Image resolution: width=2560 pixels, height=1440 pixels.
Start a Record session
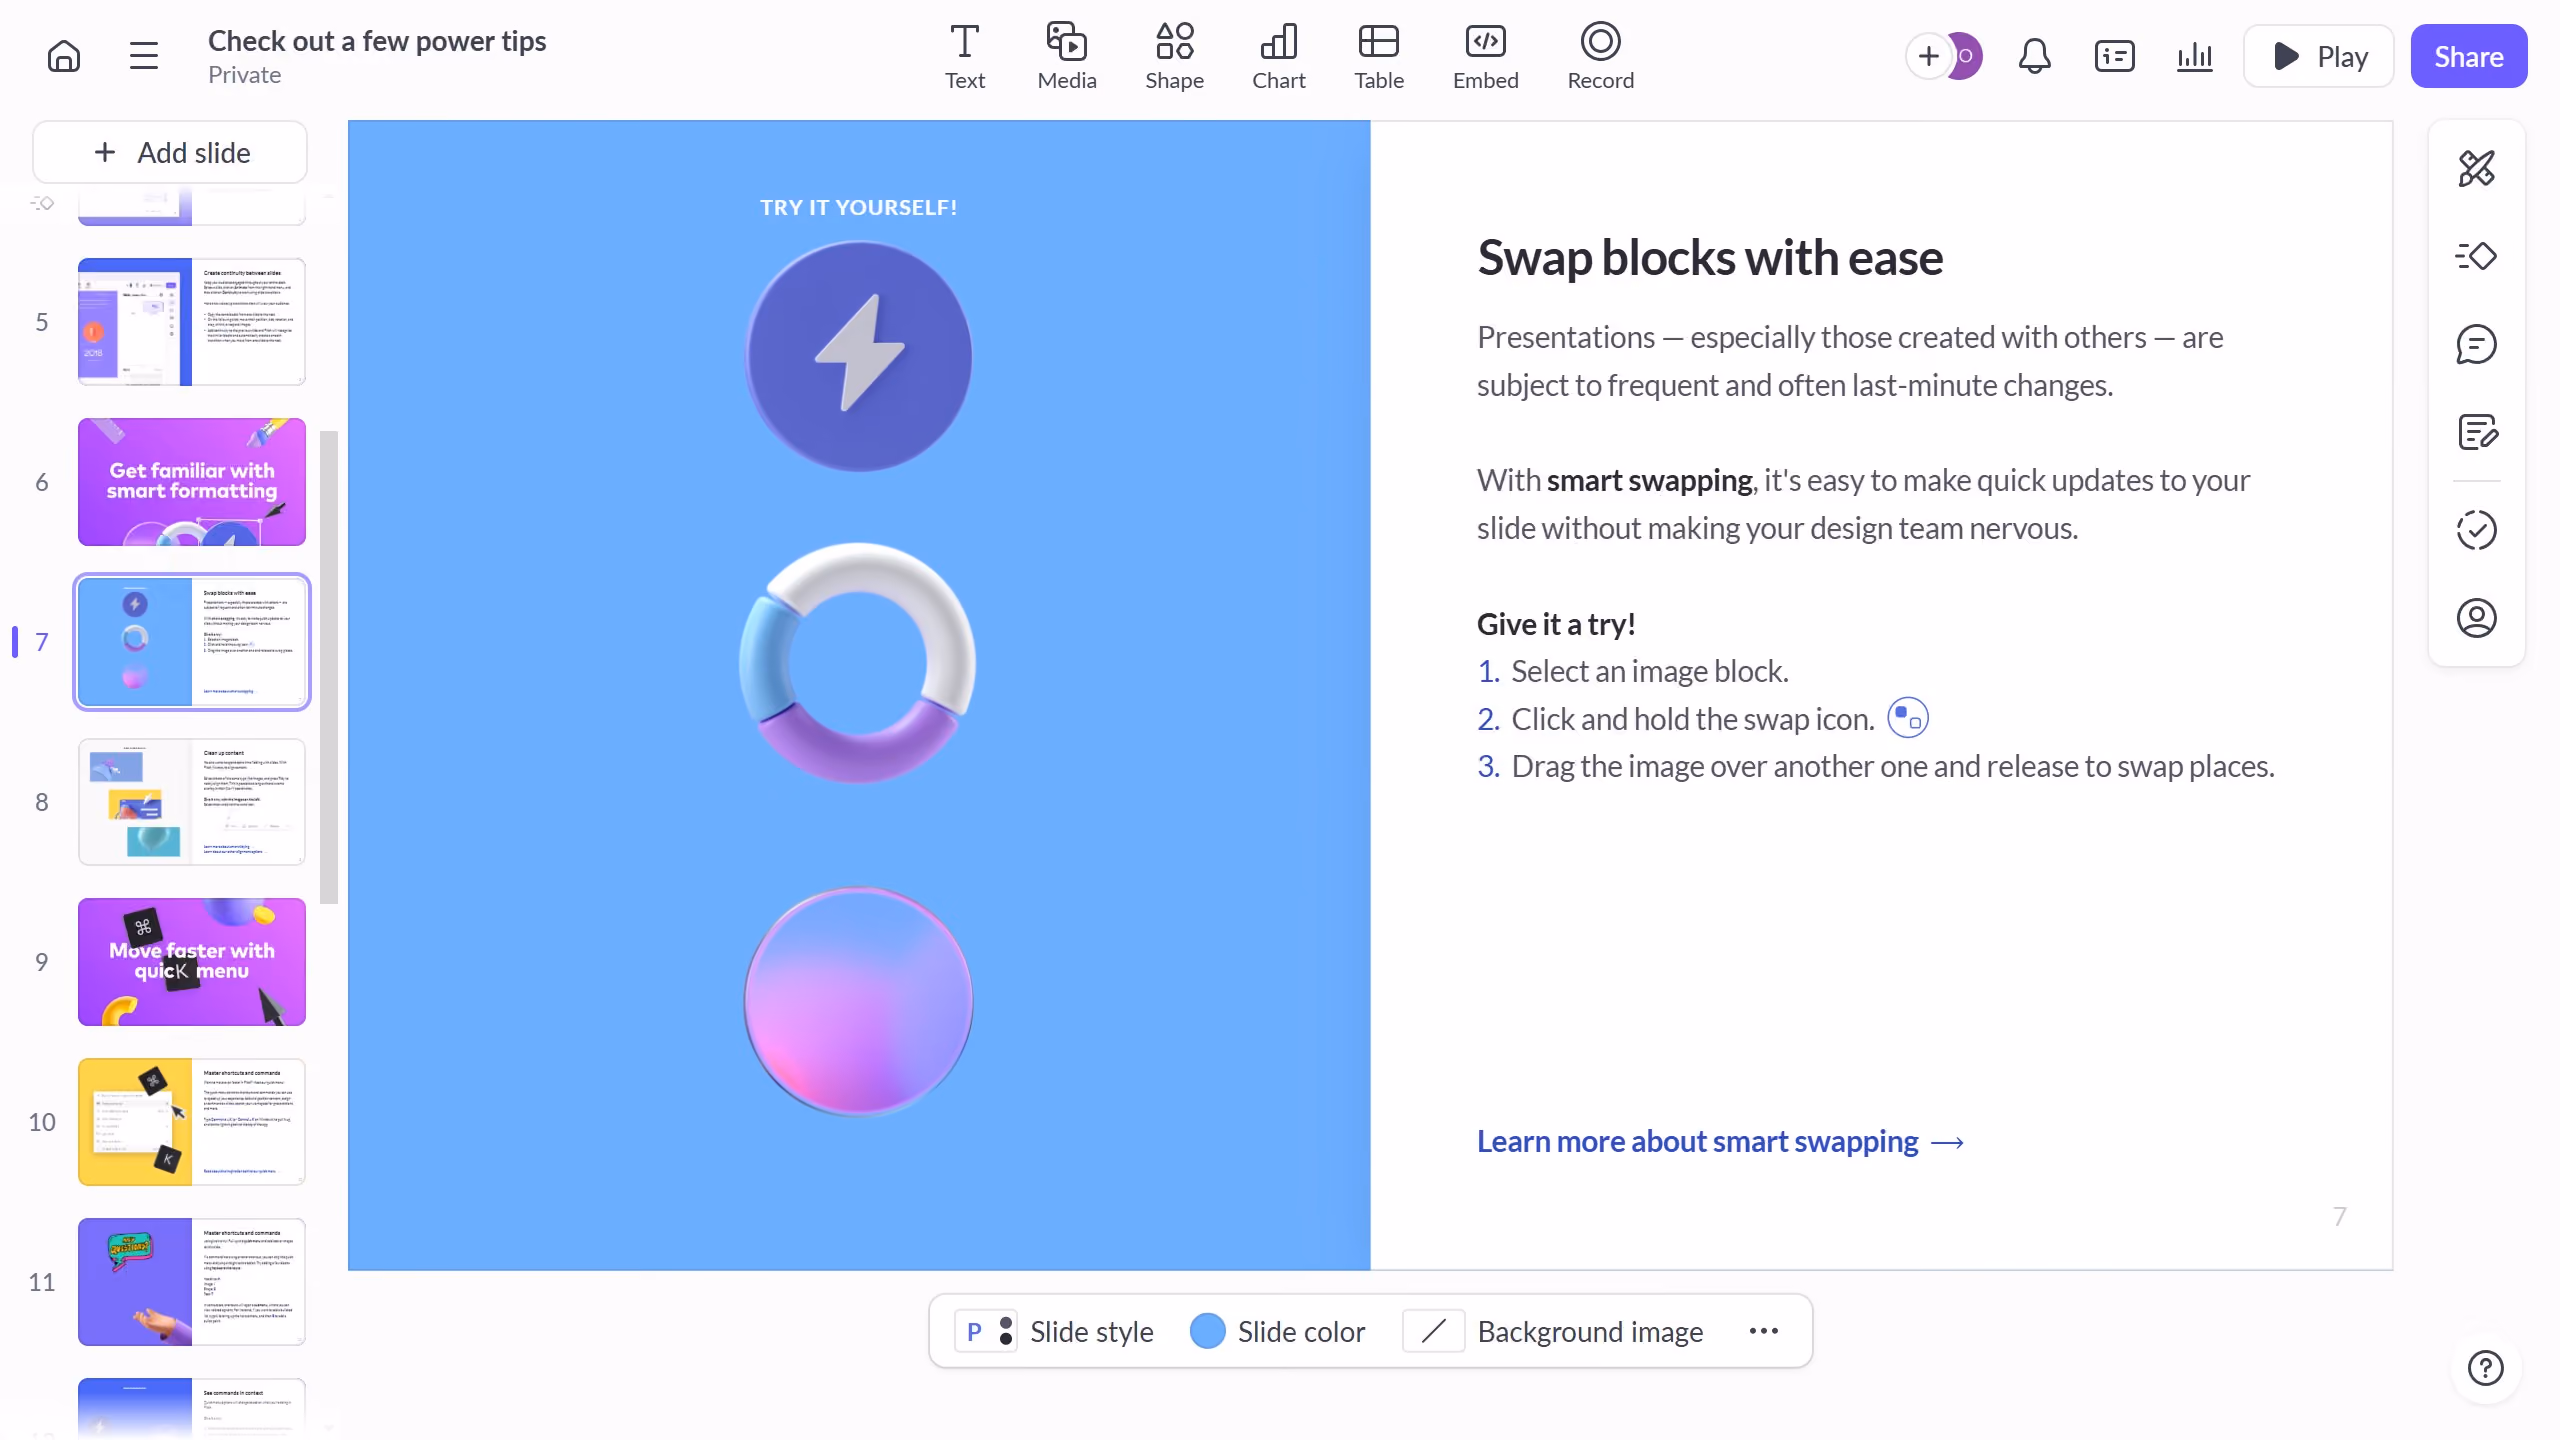[1601, 57]
